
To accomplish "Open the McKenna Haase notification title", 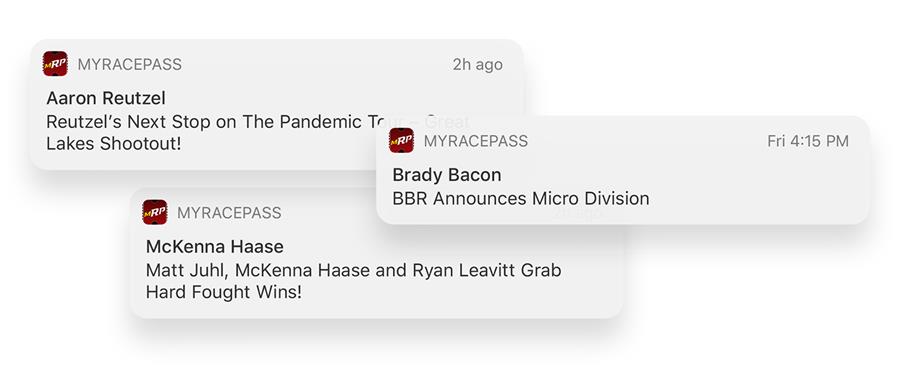I will (215, 247).
